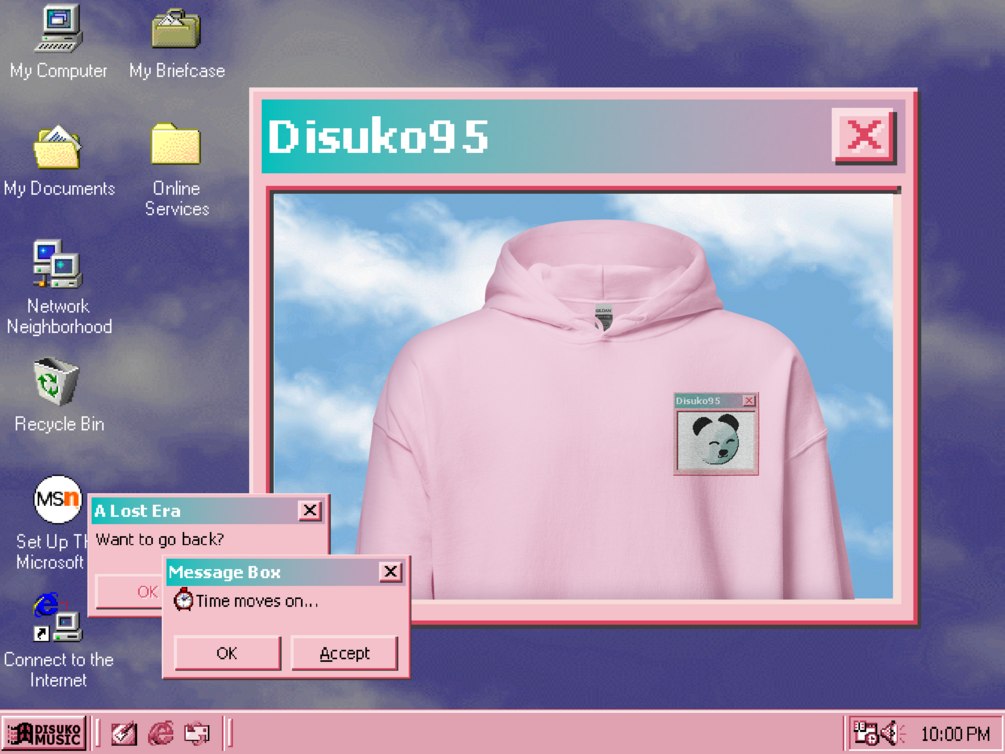
Task: Click the Accept button
Action: pos(344,653)
